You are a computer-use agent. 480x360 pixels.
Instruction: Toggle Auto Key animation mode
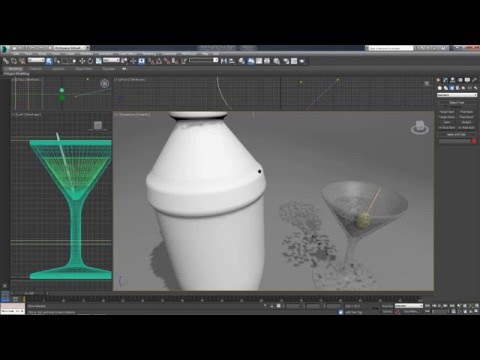(x=387, y=306)
